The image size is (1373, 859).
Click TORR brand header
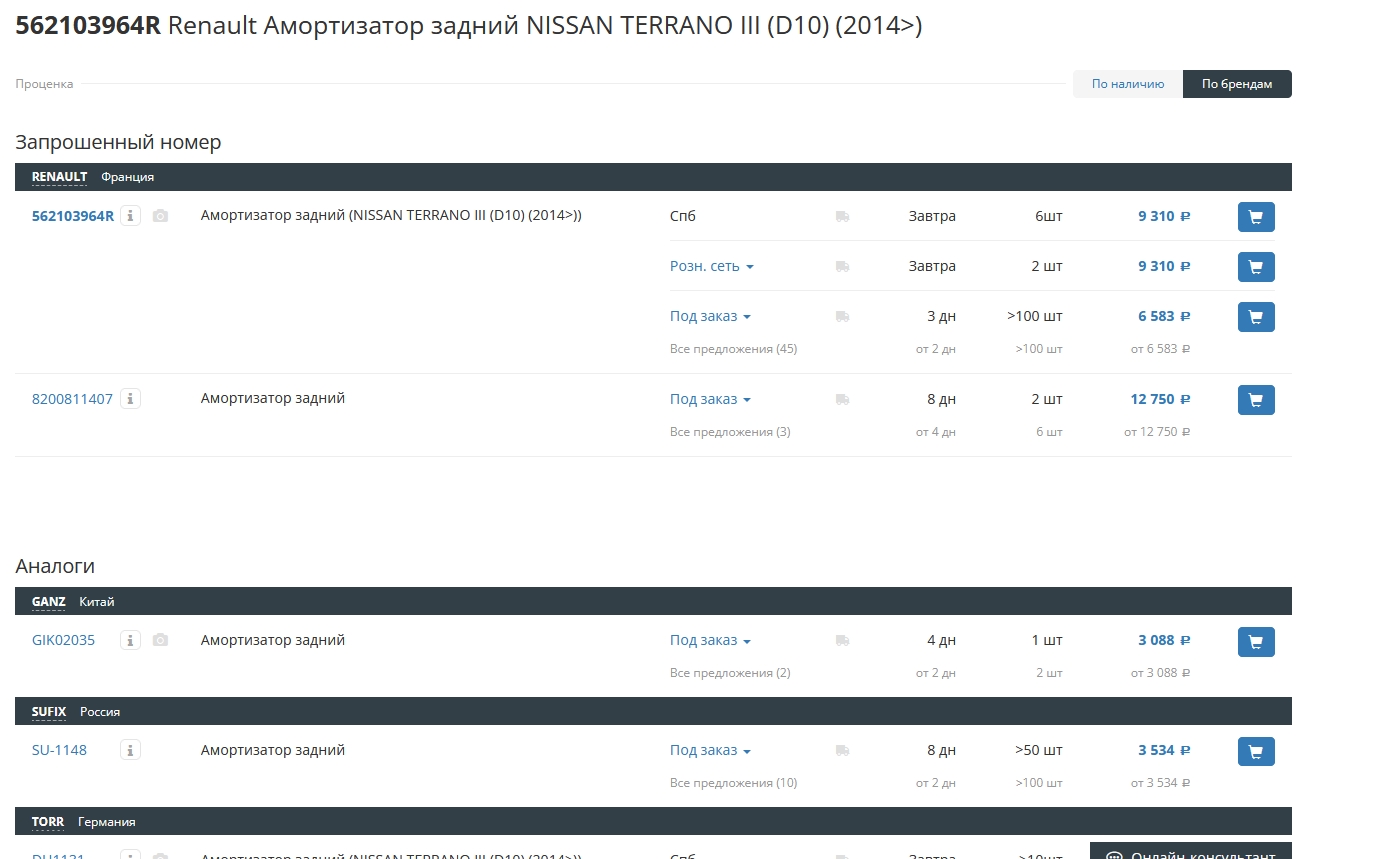point(48,822)
